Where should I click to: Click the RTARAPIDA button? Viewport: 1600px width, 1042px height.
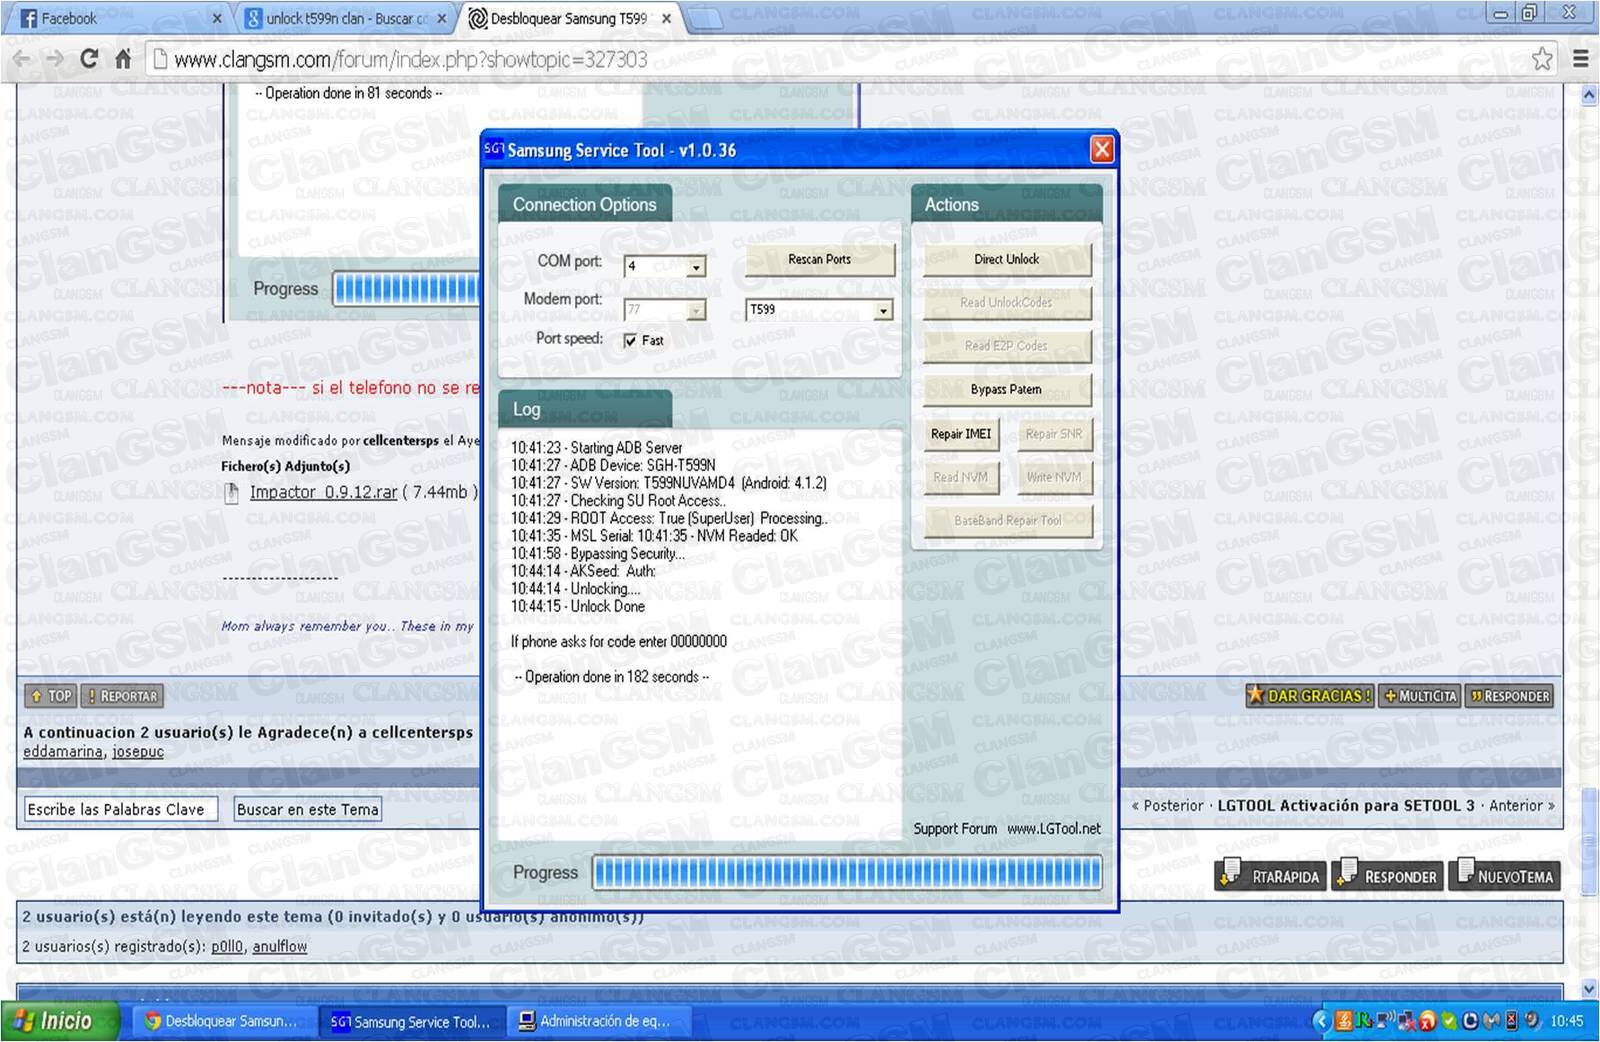pyautogui.click(x=1271, y=875)
